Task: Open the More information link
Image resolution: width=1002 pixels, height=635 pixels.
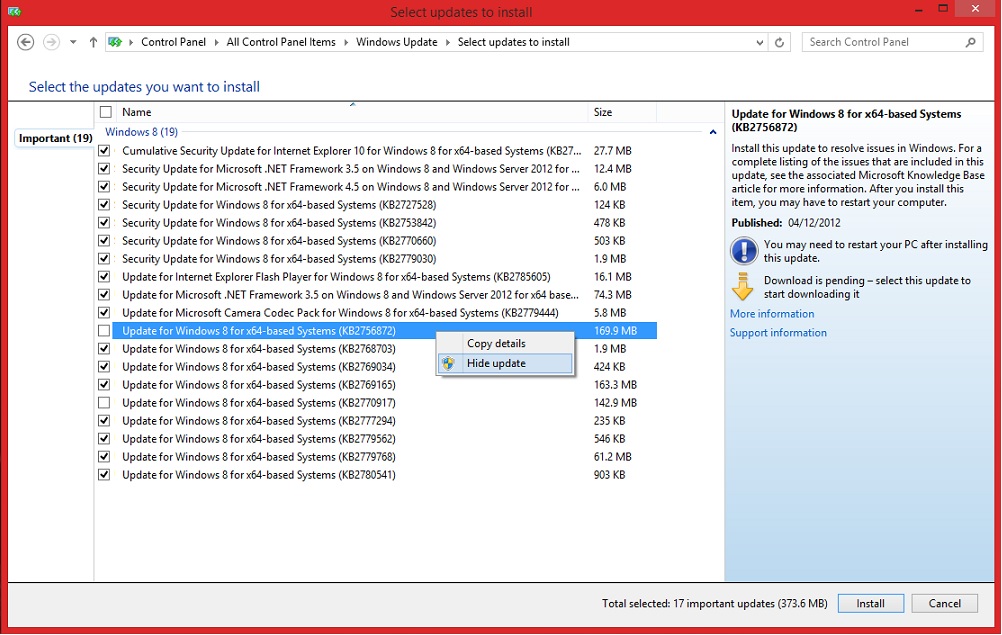Action: (772, 314)
